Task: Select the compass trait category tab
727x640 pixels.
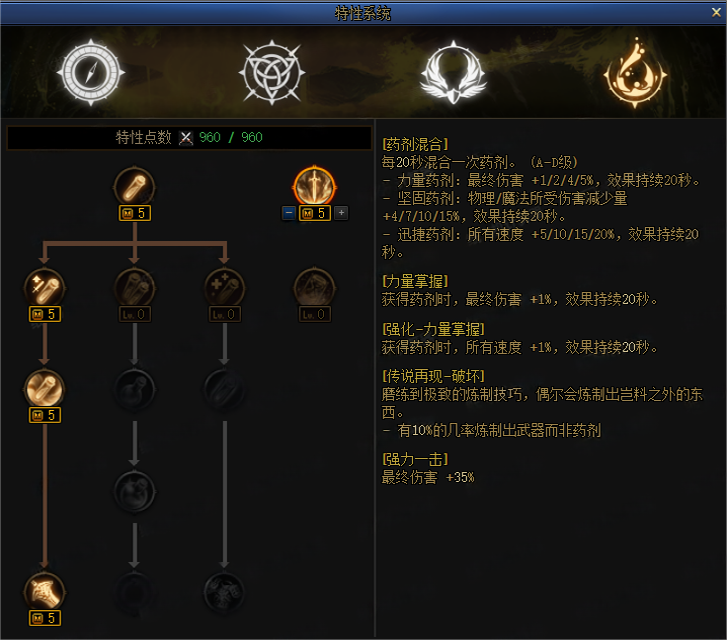Action: 91,72
